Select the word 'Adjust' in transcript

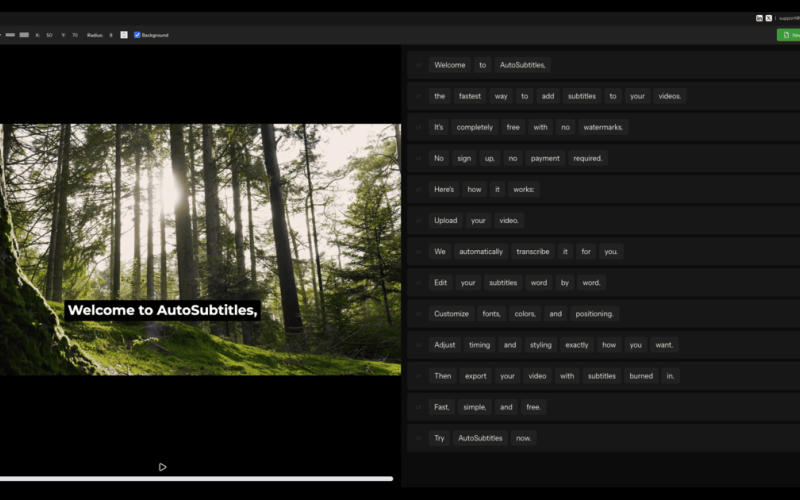point(444,345)
